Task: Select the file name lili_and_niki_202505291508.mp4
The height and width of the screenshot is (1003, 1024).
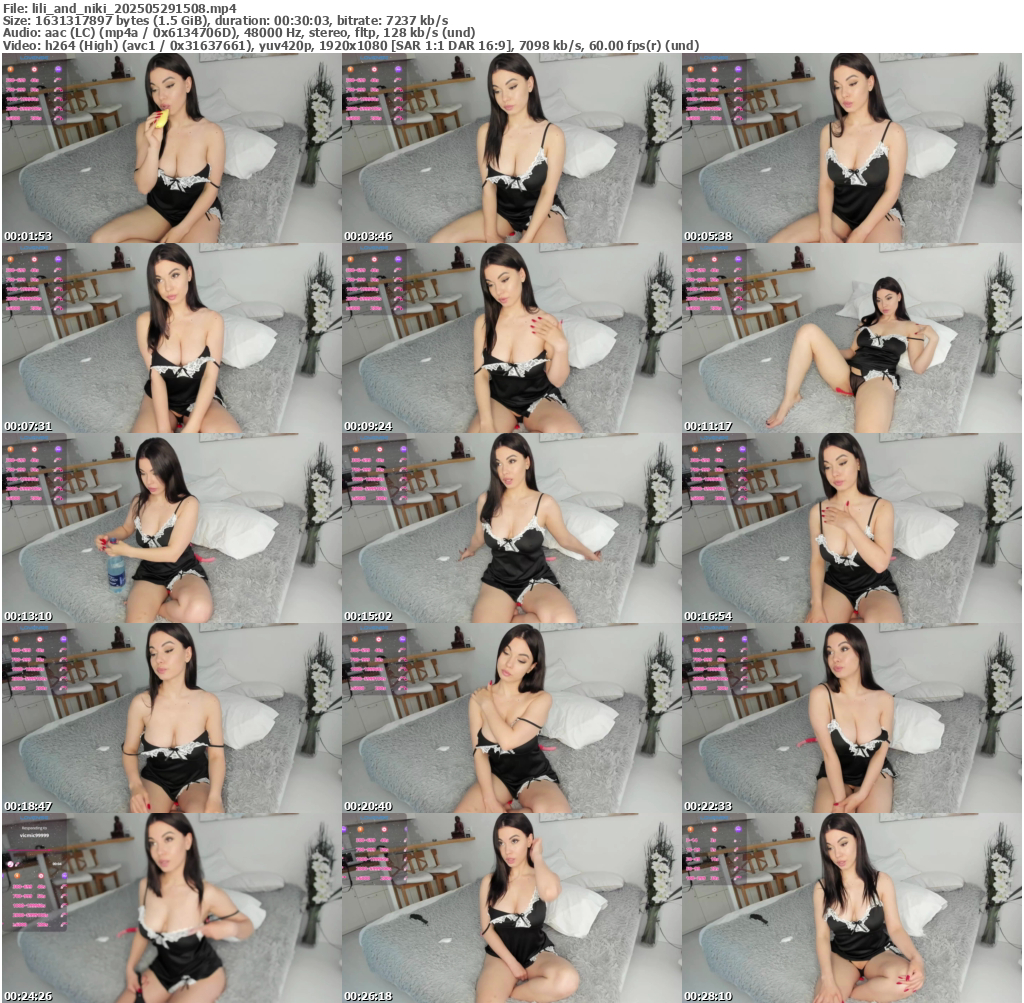Action: (134, 8)
